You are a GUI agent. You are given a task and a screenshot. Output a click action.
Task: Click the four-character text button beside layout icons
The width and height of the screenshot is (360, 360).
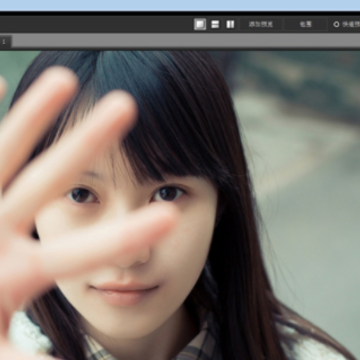pos(261,24)
